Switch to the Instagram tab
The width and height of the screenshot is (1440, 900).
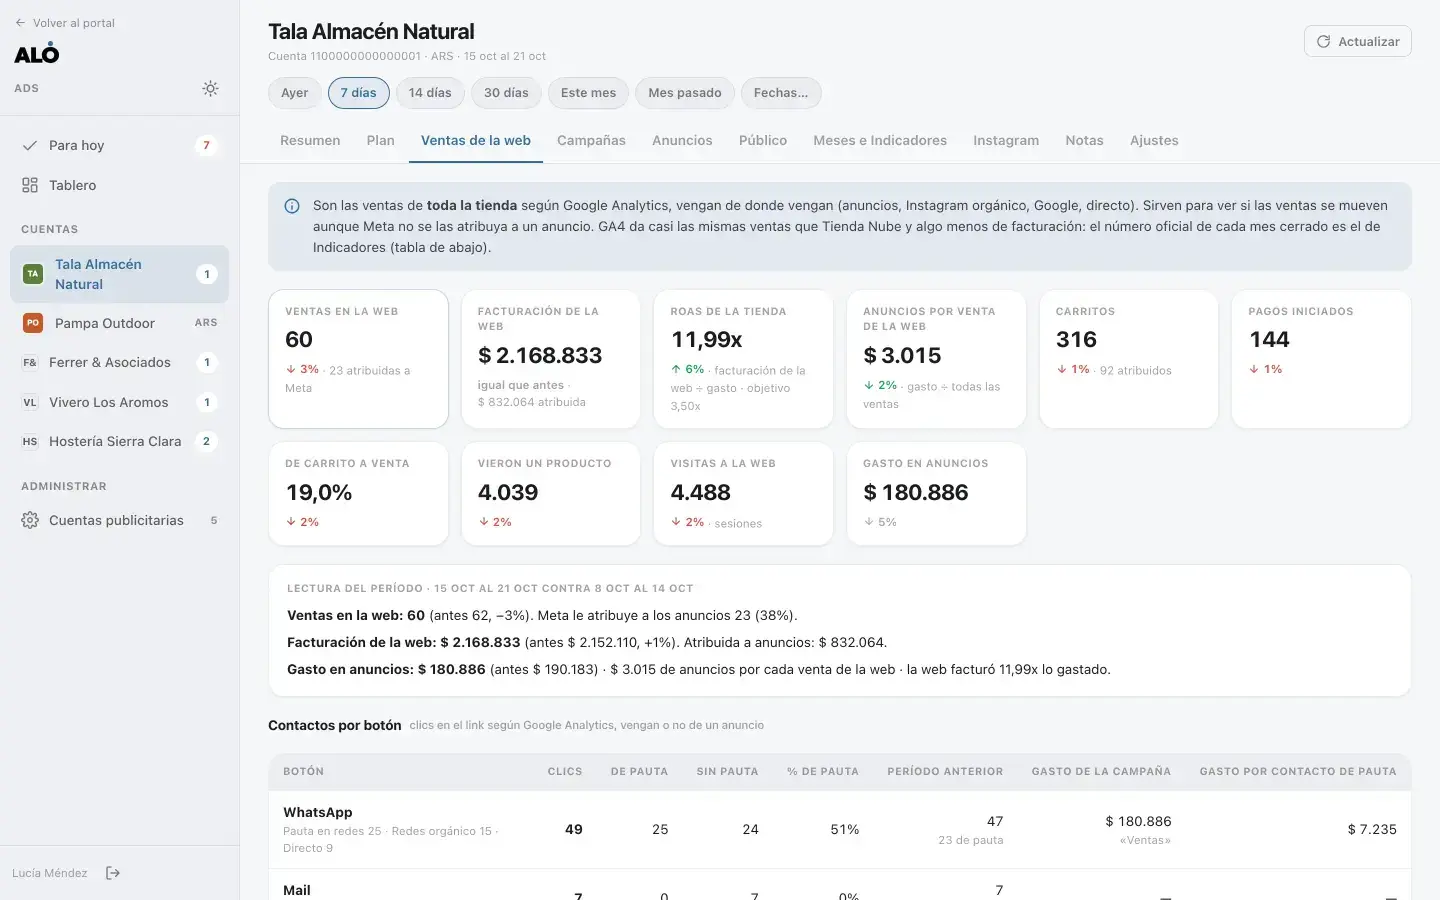click(1006, 141)
